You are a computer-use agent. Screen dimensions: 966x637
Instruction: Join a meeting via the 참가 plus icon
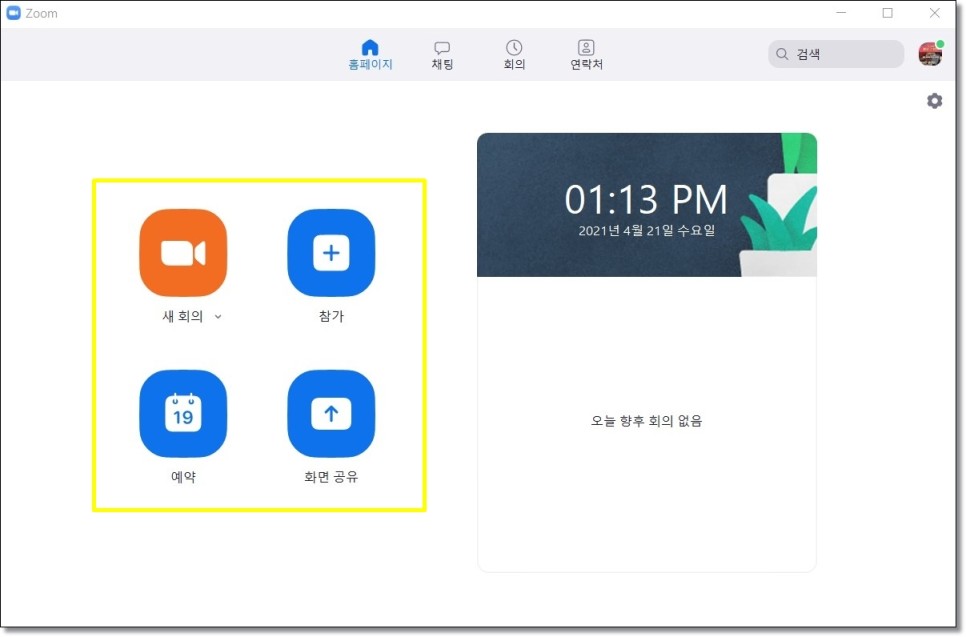[x=331, y=253]
